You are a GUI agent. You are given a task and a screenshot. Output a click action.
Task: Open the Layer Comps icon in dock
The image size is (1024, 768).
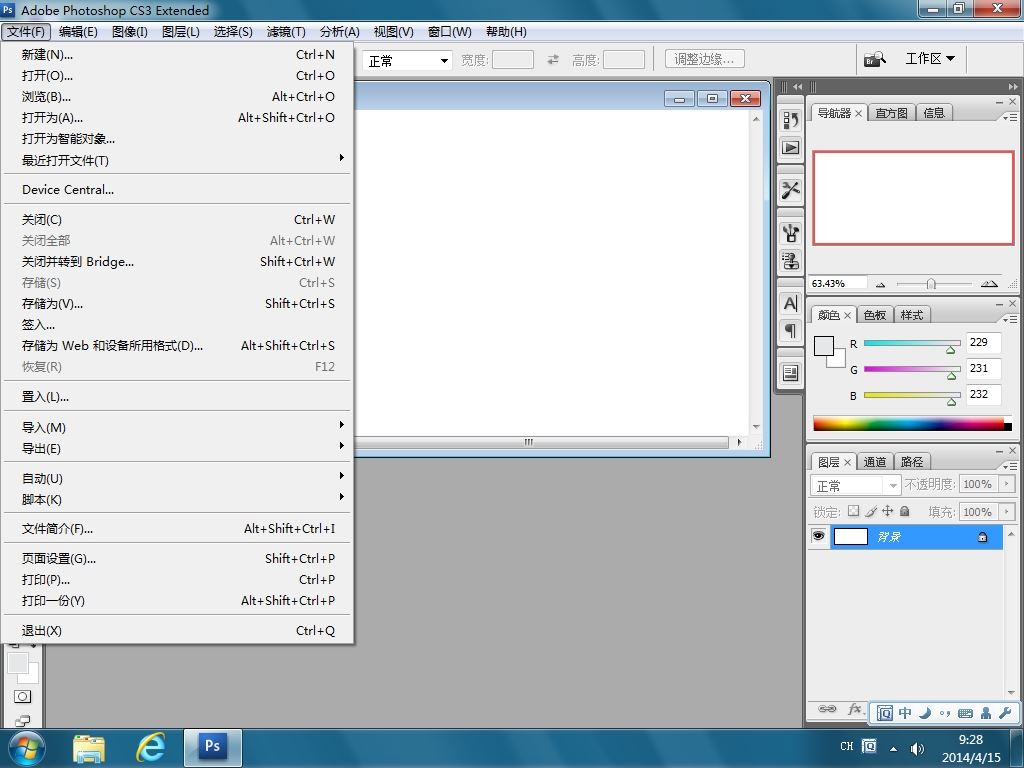[790, 373]
